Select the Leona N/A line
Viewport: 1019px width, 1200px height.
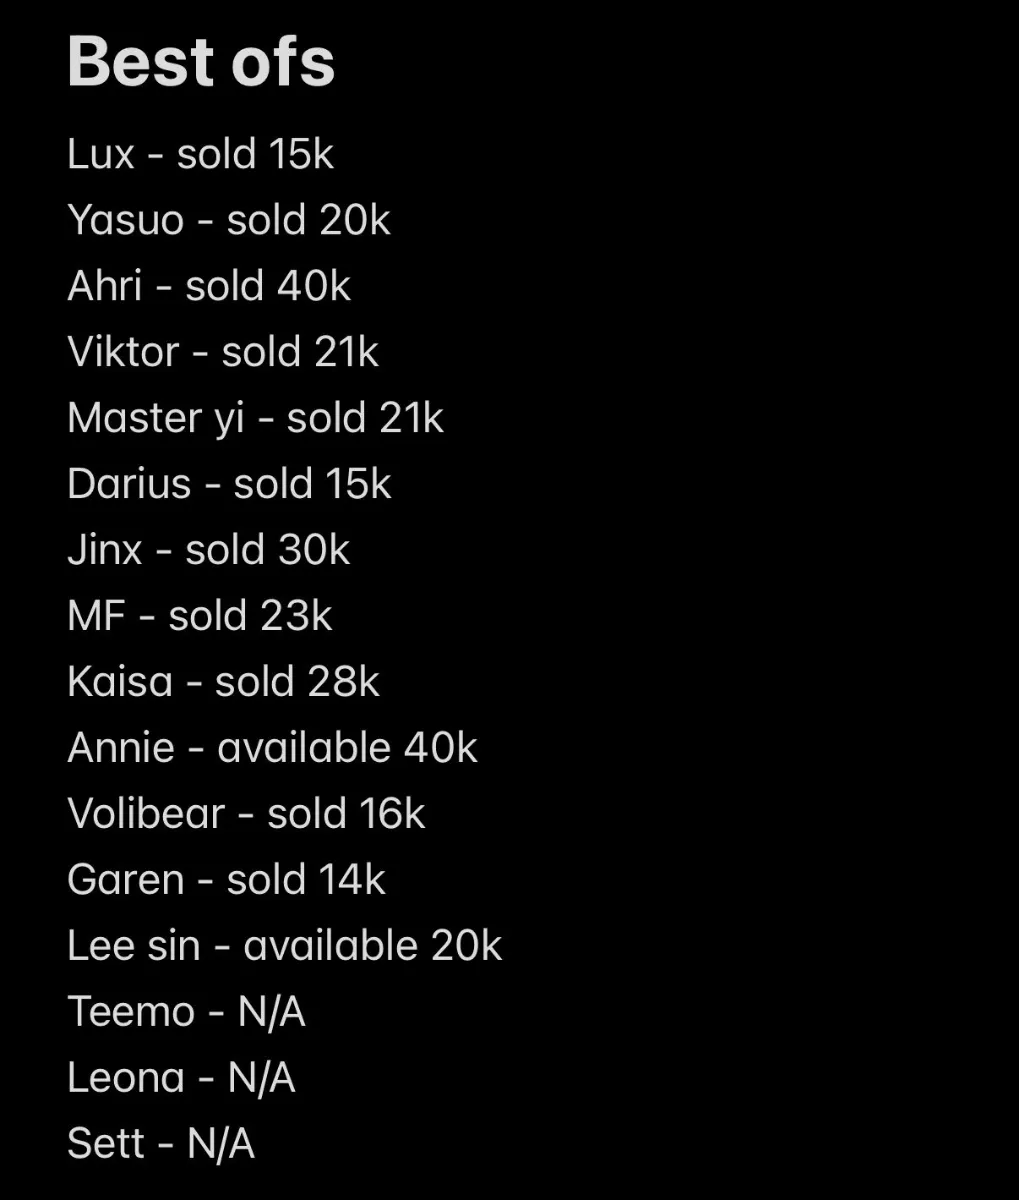[181, 1078]
